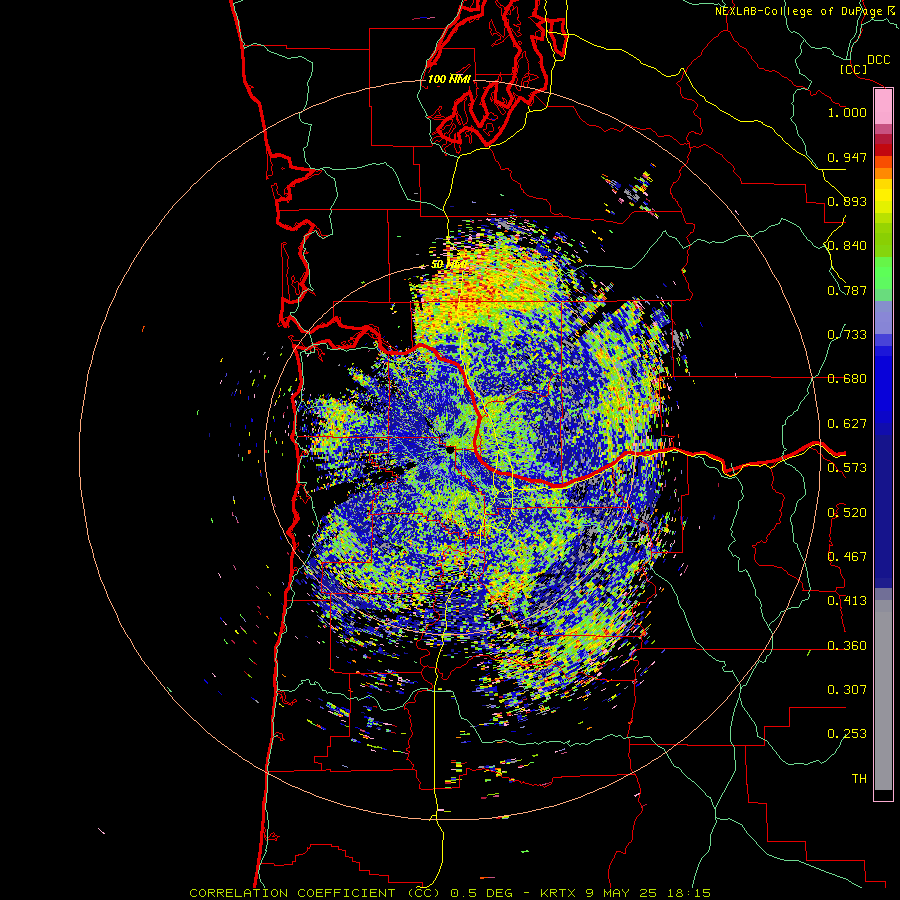Click the 0.787 scale value
Screen dimensions: 900x900
tap(847, 290)
